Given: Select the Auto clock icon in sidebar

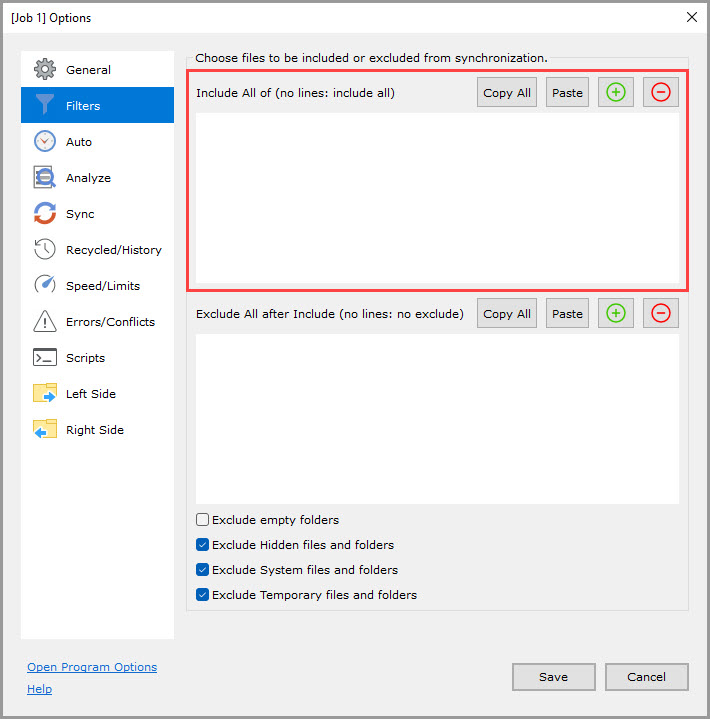Looking at the screenshot, I should pyautogui.click(x=45, y=142).
